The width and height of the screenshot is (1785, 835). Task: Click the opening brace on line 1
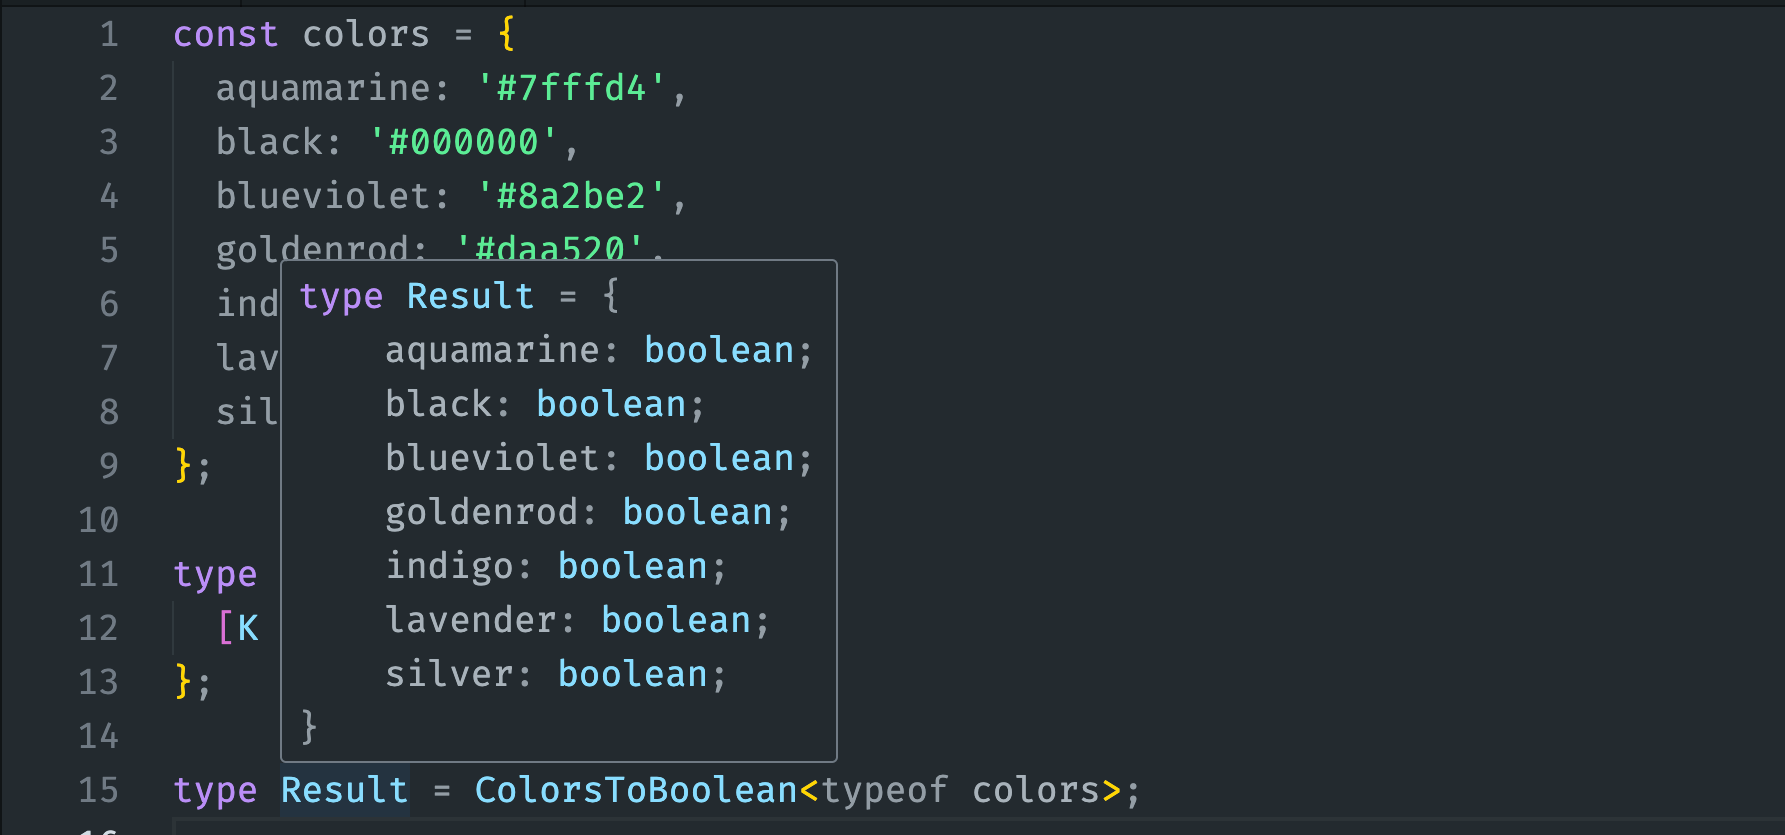(x=506, y=35)
